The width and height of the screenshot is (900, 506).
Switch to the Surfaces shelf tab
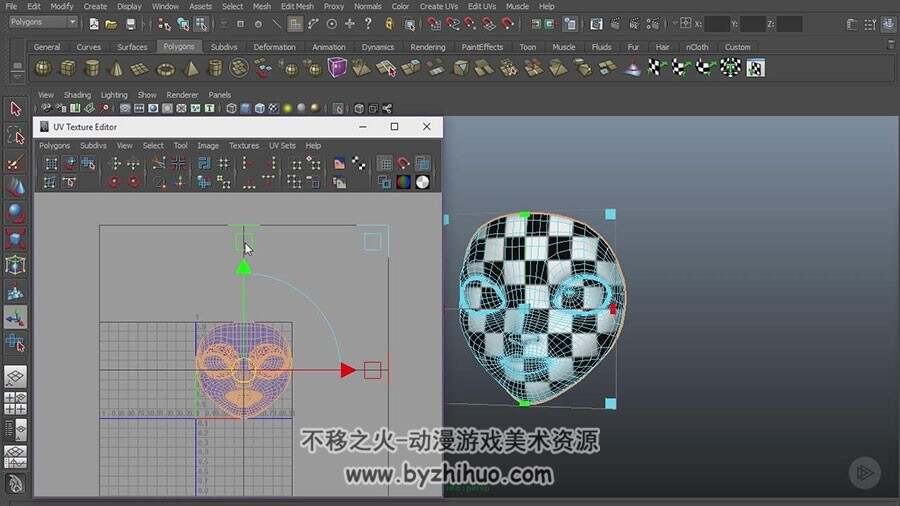[132, 47]
